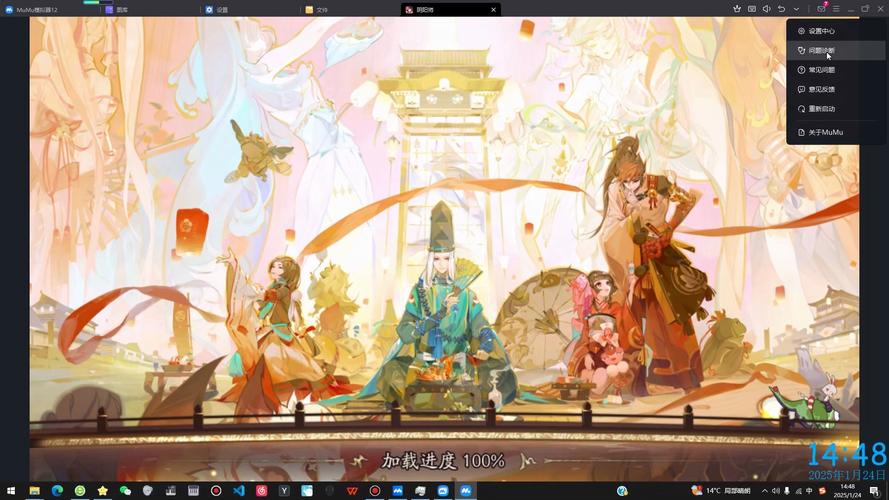The height and width of the screenshot is (500, 889).
Task: Switch to the 文件 tab
Action: click(x=322, y=9)
